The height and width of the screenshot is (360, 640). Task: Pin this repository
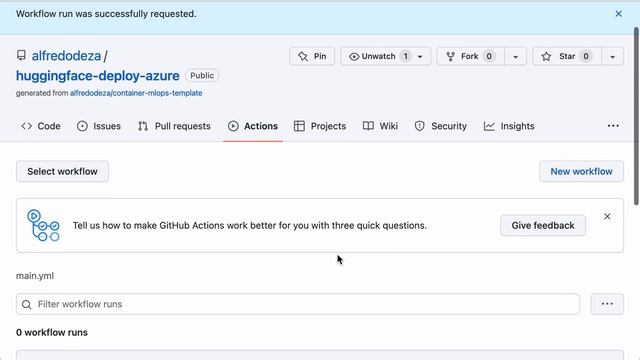click(312, 56)
